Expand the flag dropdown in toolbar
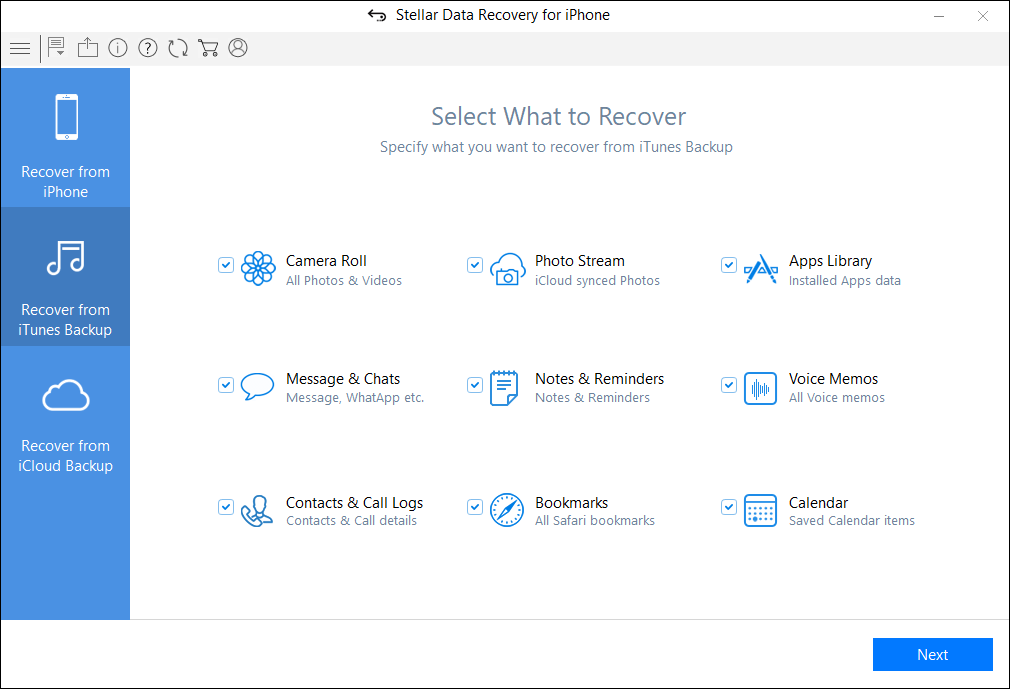This screenshot has width=1010, height=689. point(57,48)
